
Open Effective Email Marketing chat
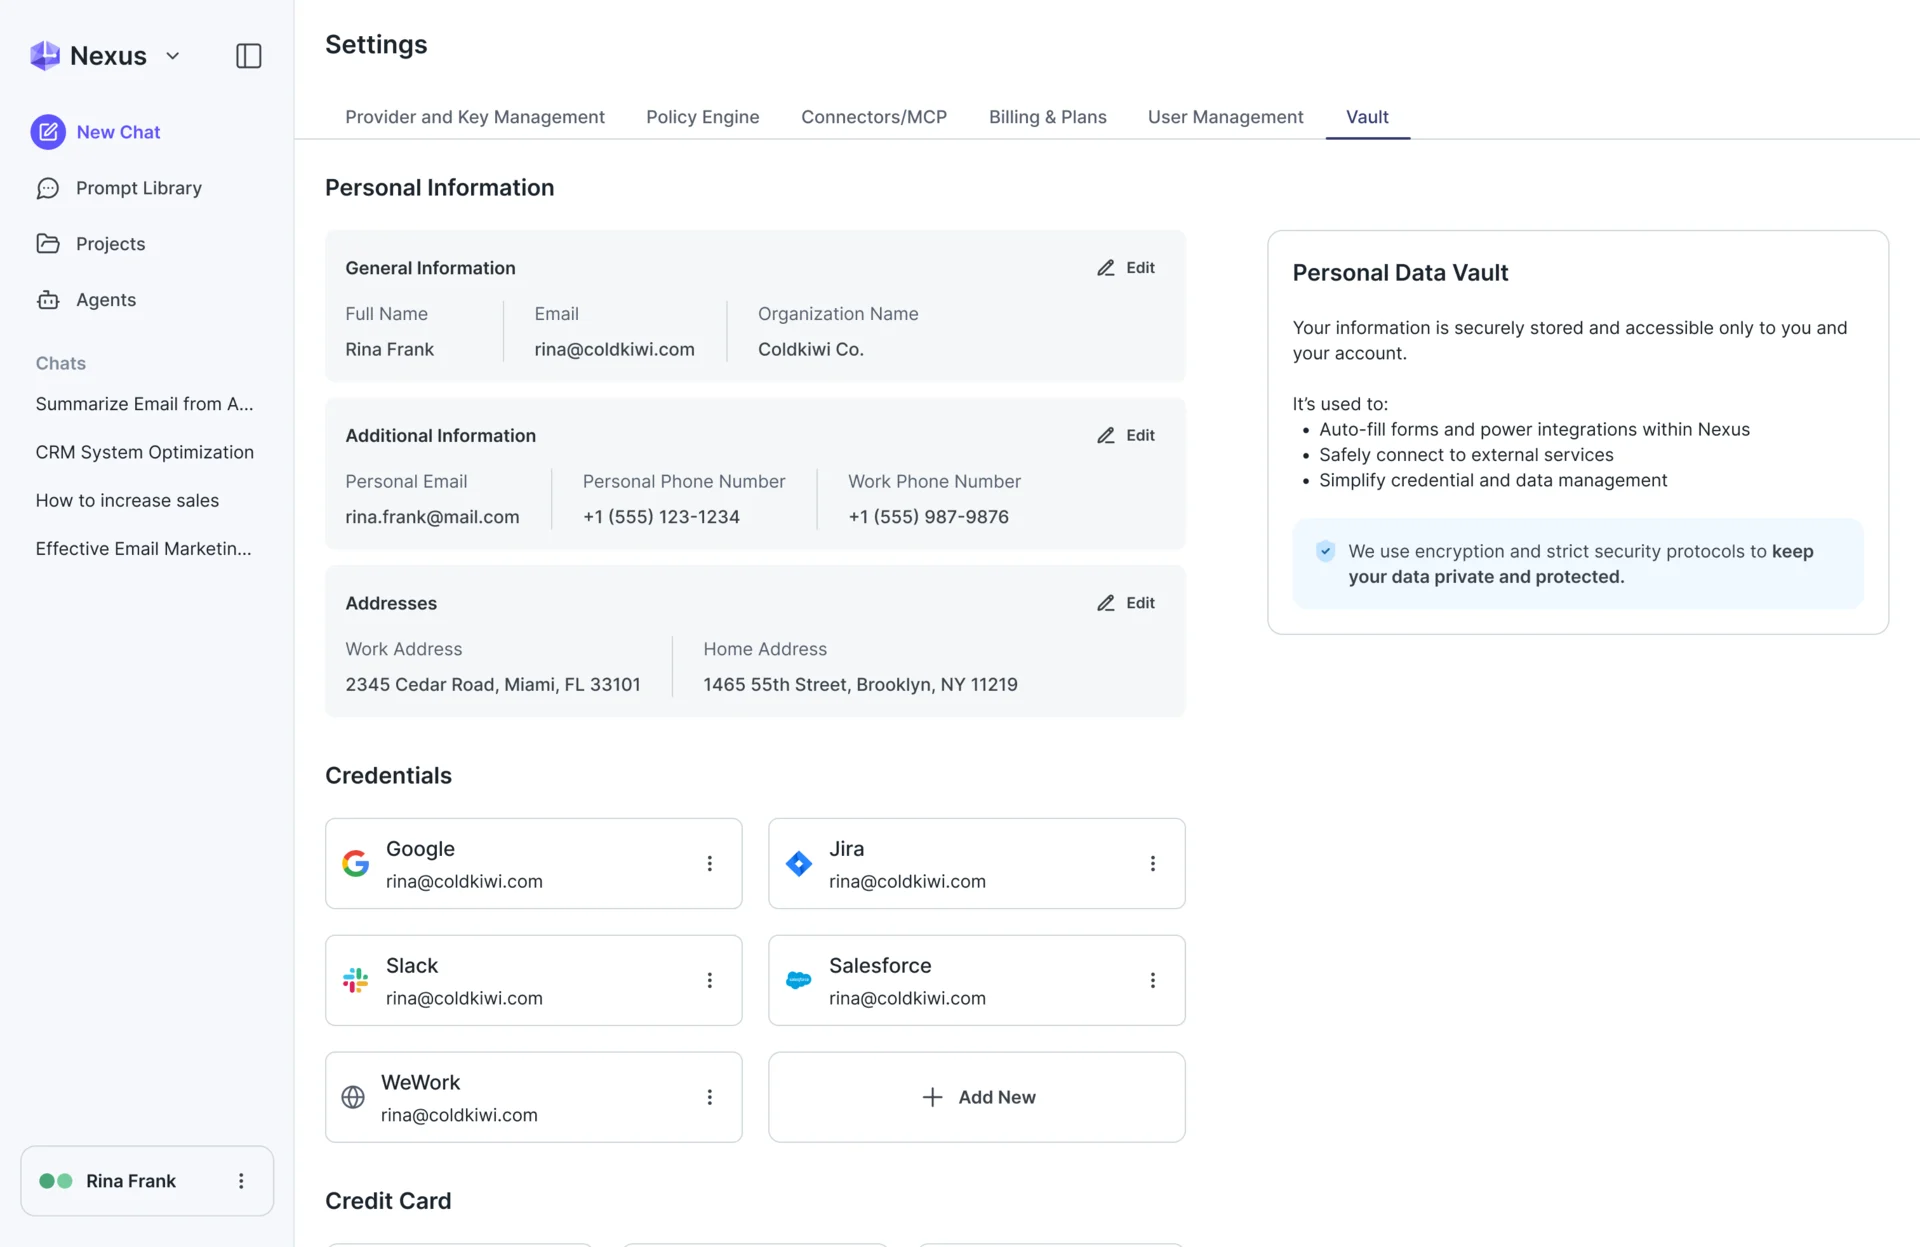tap(144, 548)
